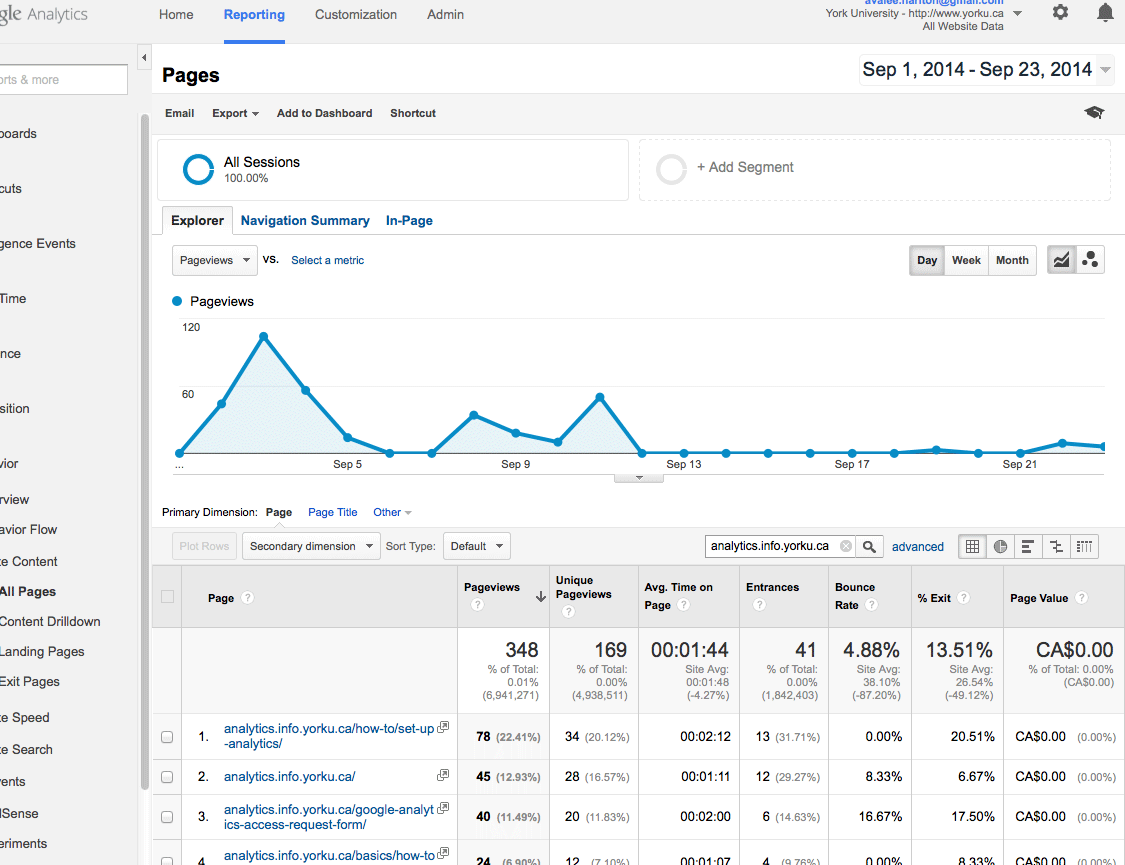Image resolution: width=1125 pixels, height=865 pixels.
Task: Clear the analytics.info.yorku.ca search filter
Action: pyautogui.click(x=846, y=546)
